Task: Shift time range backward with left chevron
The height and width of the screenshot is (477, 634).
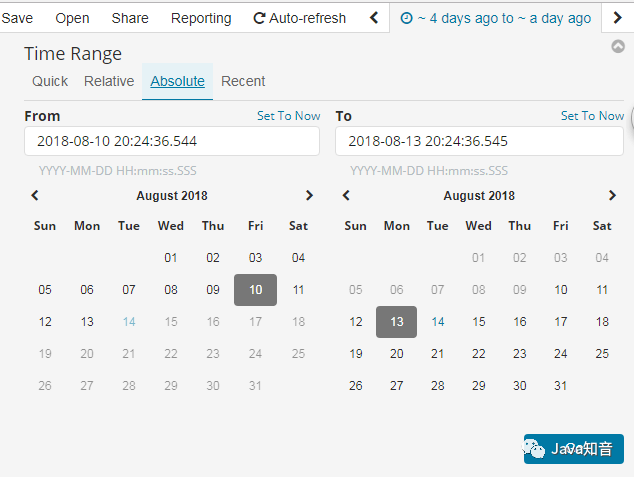Action: [374, 18]
